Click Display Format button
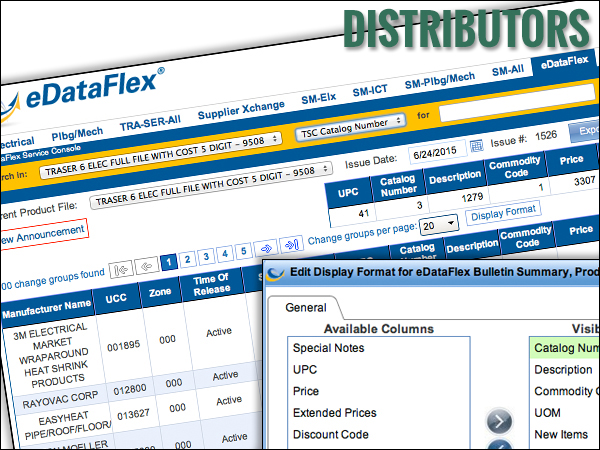 click(503, 212)
